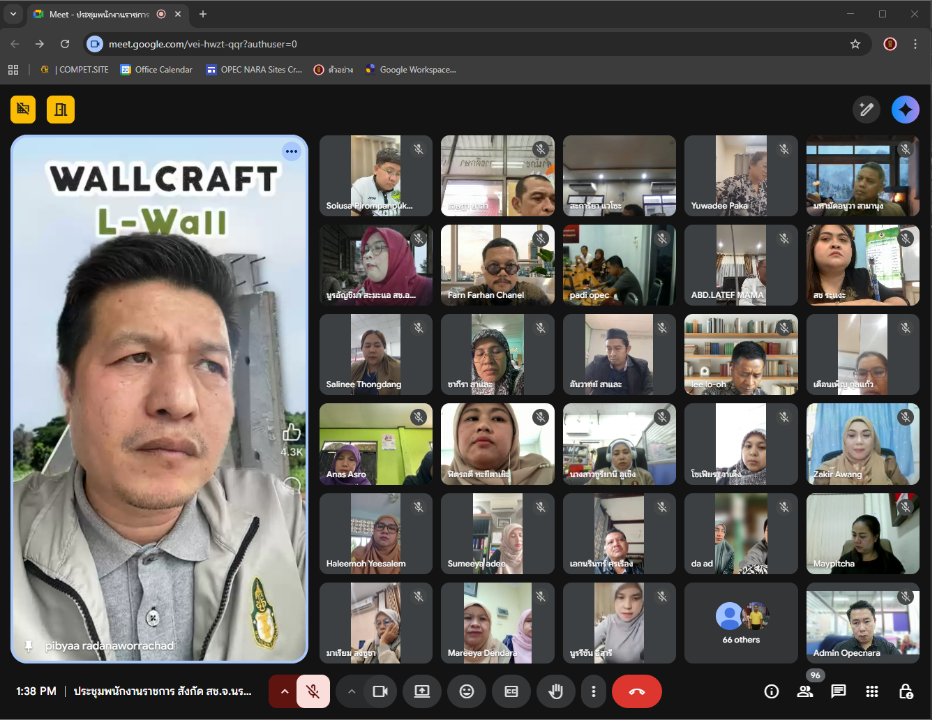The height and width of the screenshot is (720, 932).
Task: Open the emoji reactions panel
Action: tap(467, 691)
